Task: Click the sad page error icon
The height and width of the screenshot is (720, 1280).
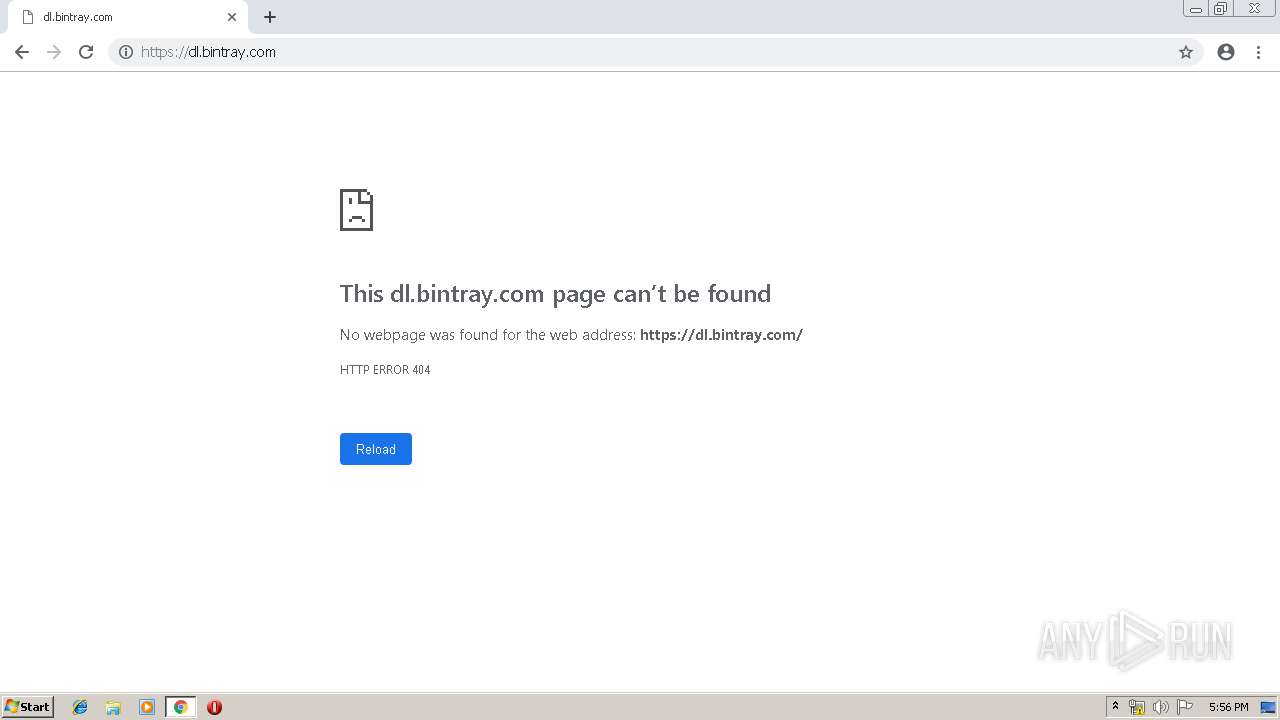Action: coord(356,210)
